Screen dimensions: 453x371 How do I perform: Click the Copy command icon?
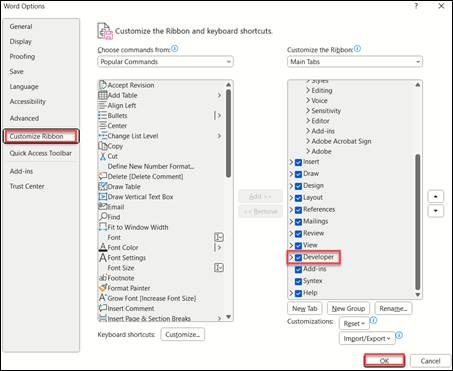[x=103, y=146]
